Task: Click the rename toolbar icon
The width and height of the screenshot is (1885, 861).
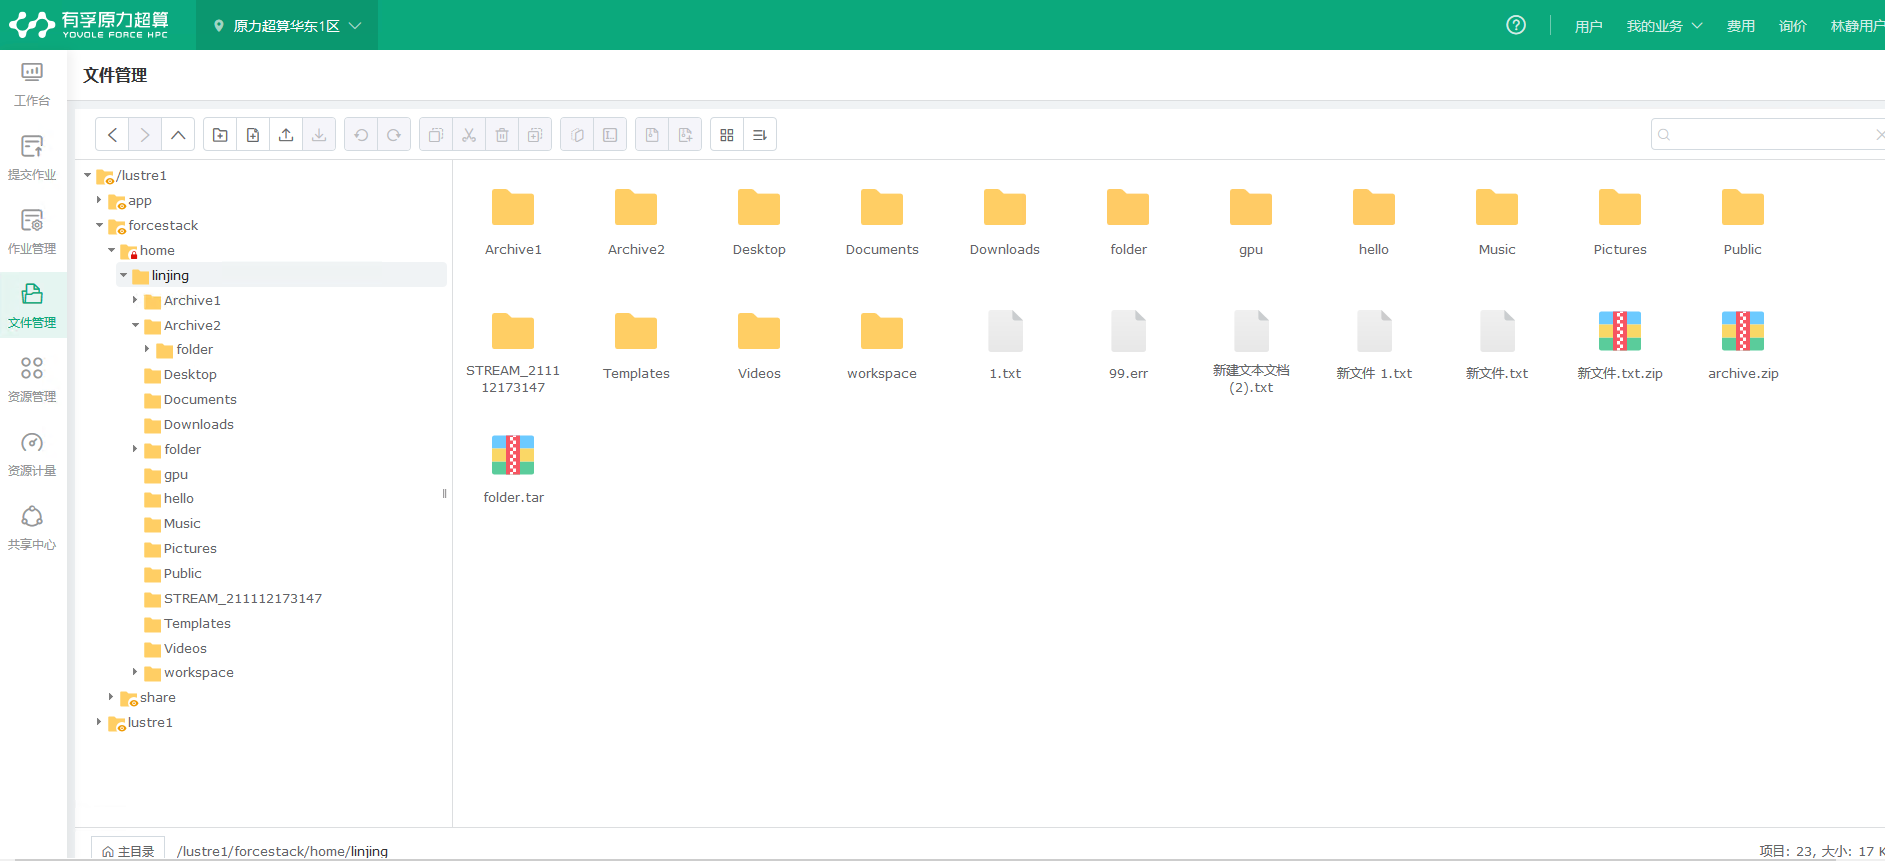Action: [x=610, y=135]
